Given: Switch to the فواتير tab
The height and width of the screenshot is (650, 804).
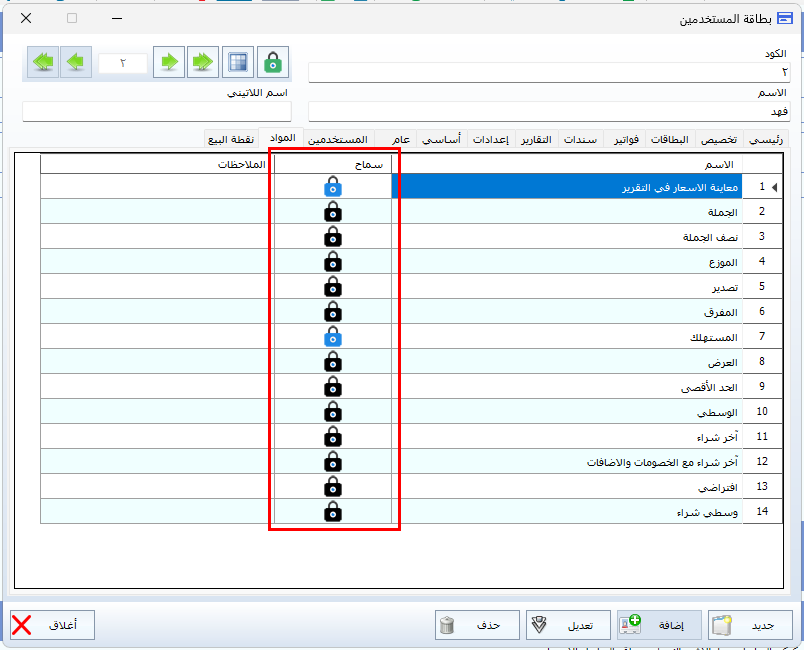Looking at the screenshot, I should pos(623,140).
